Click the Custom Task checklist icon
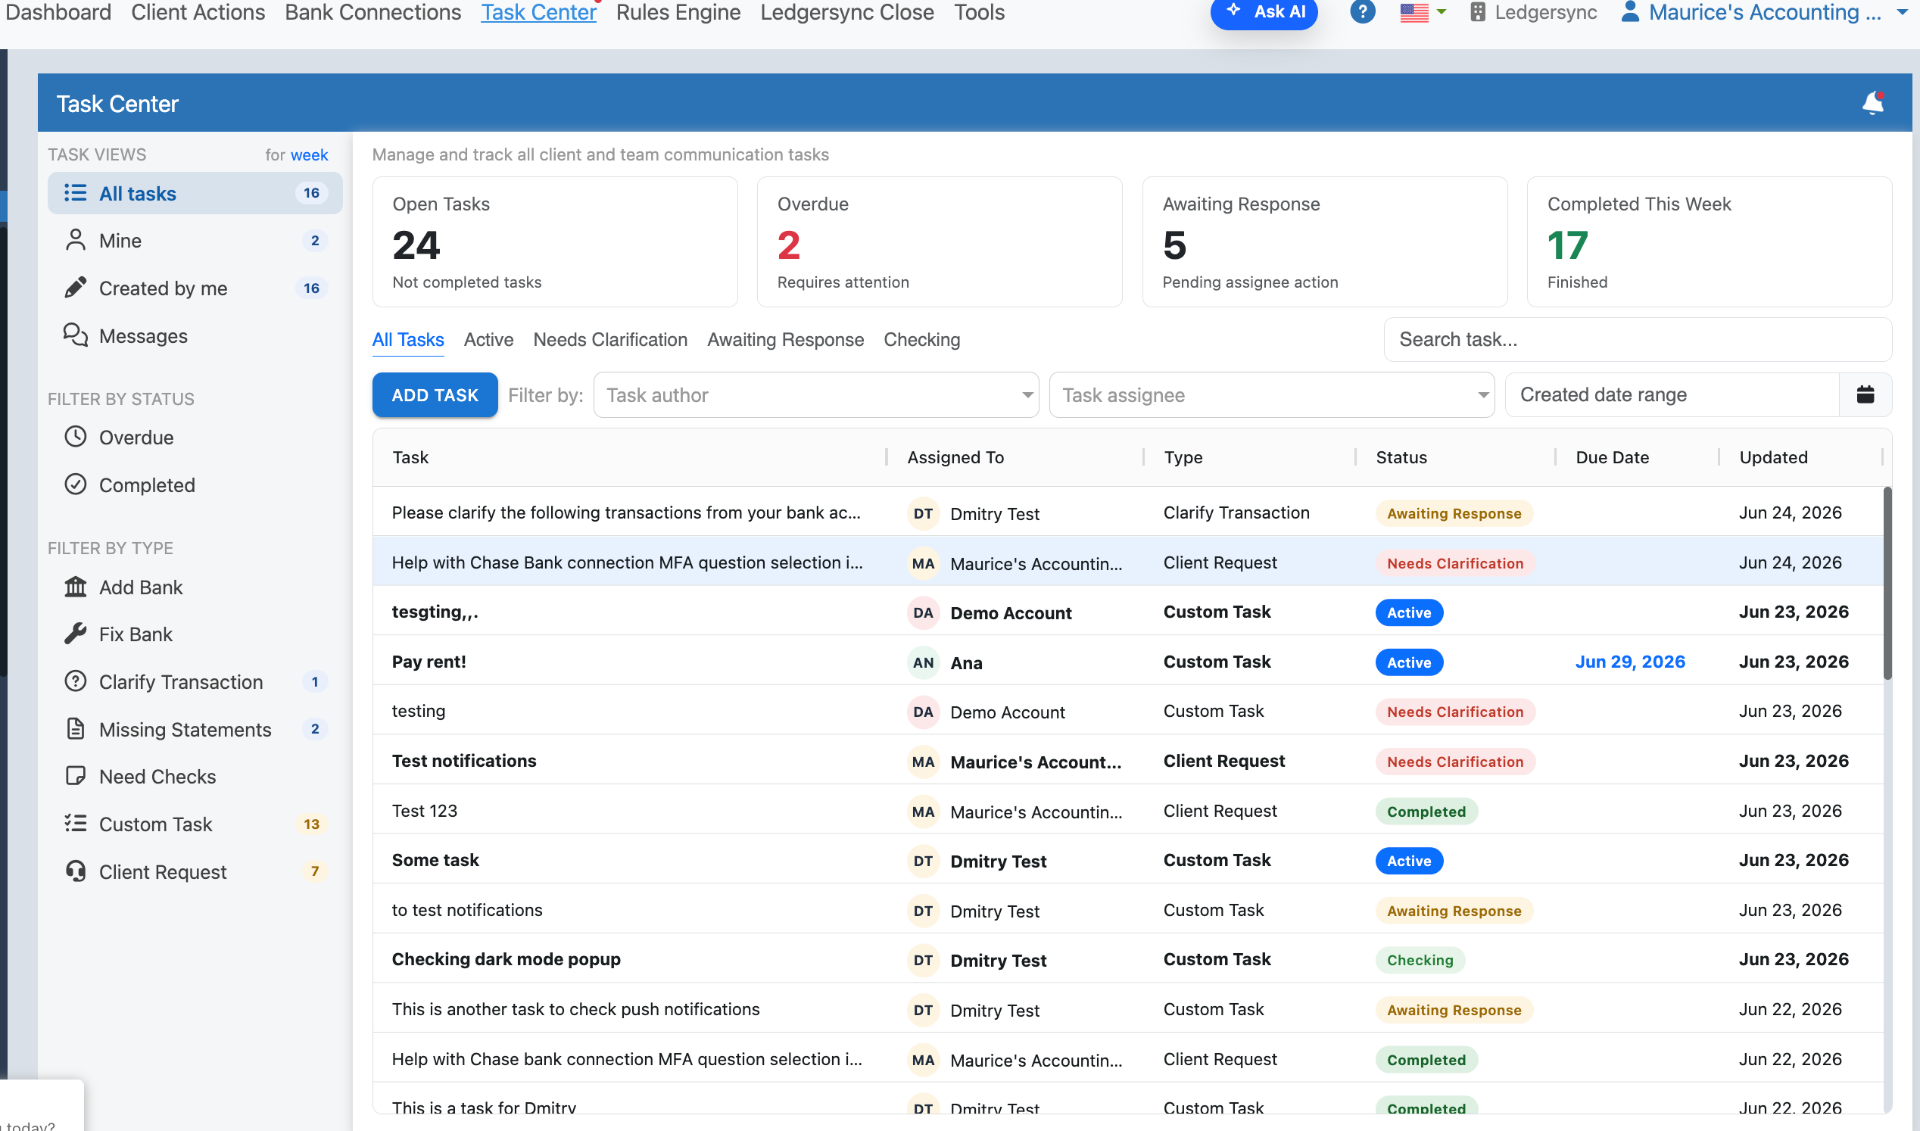 point(75,824)
